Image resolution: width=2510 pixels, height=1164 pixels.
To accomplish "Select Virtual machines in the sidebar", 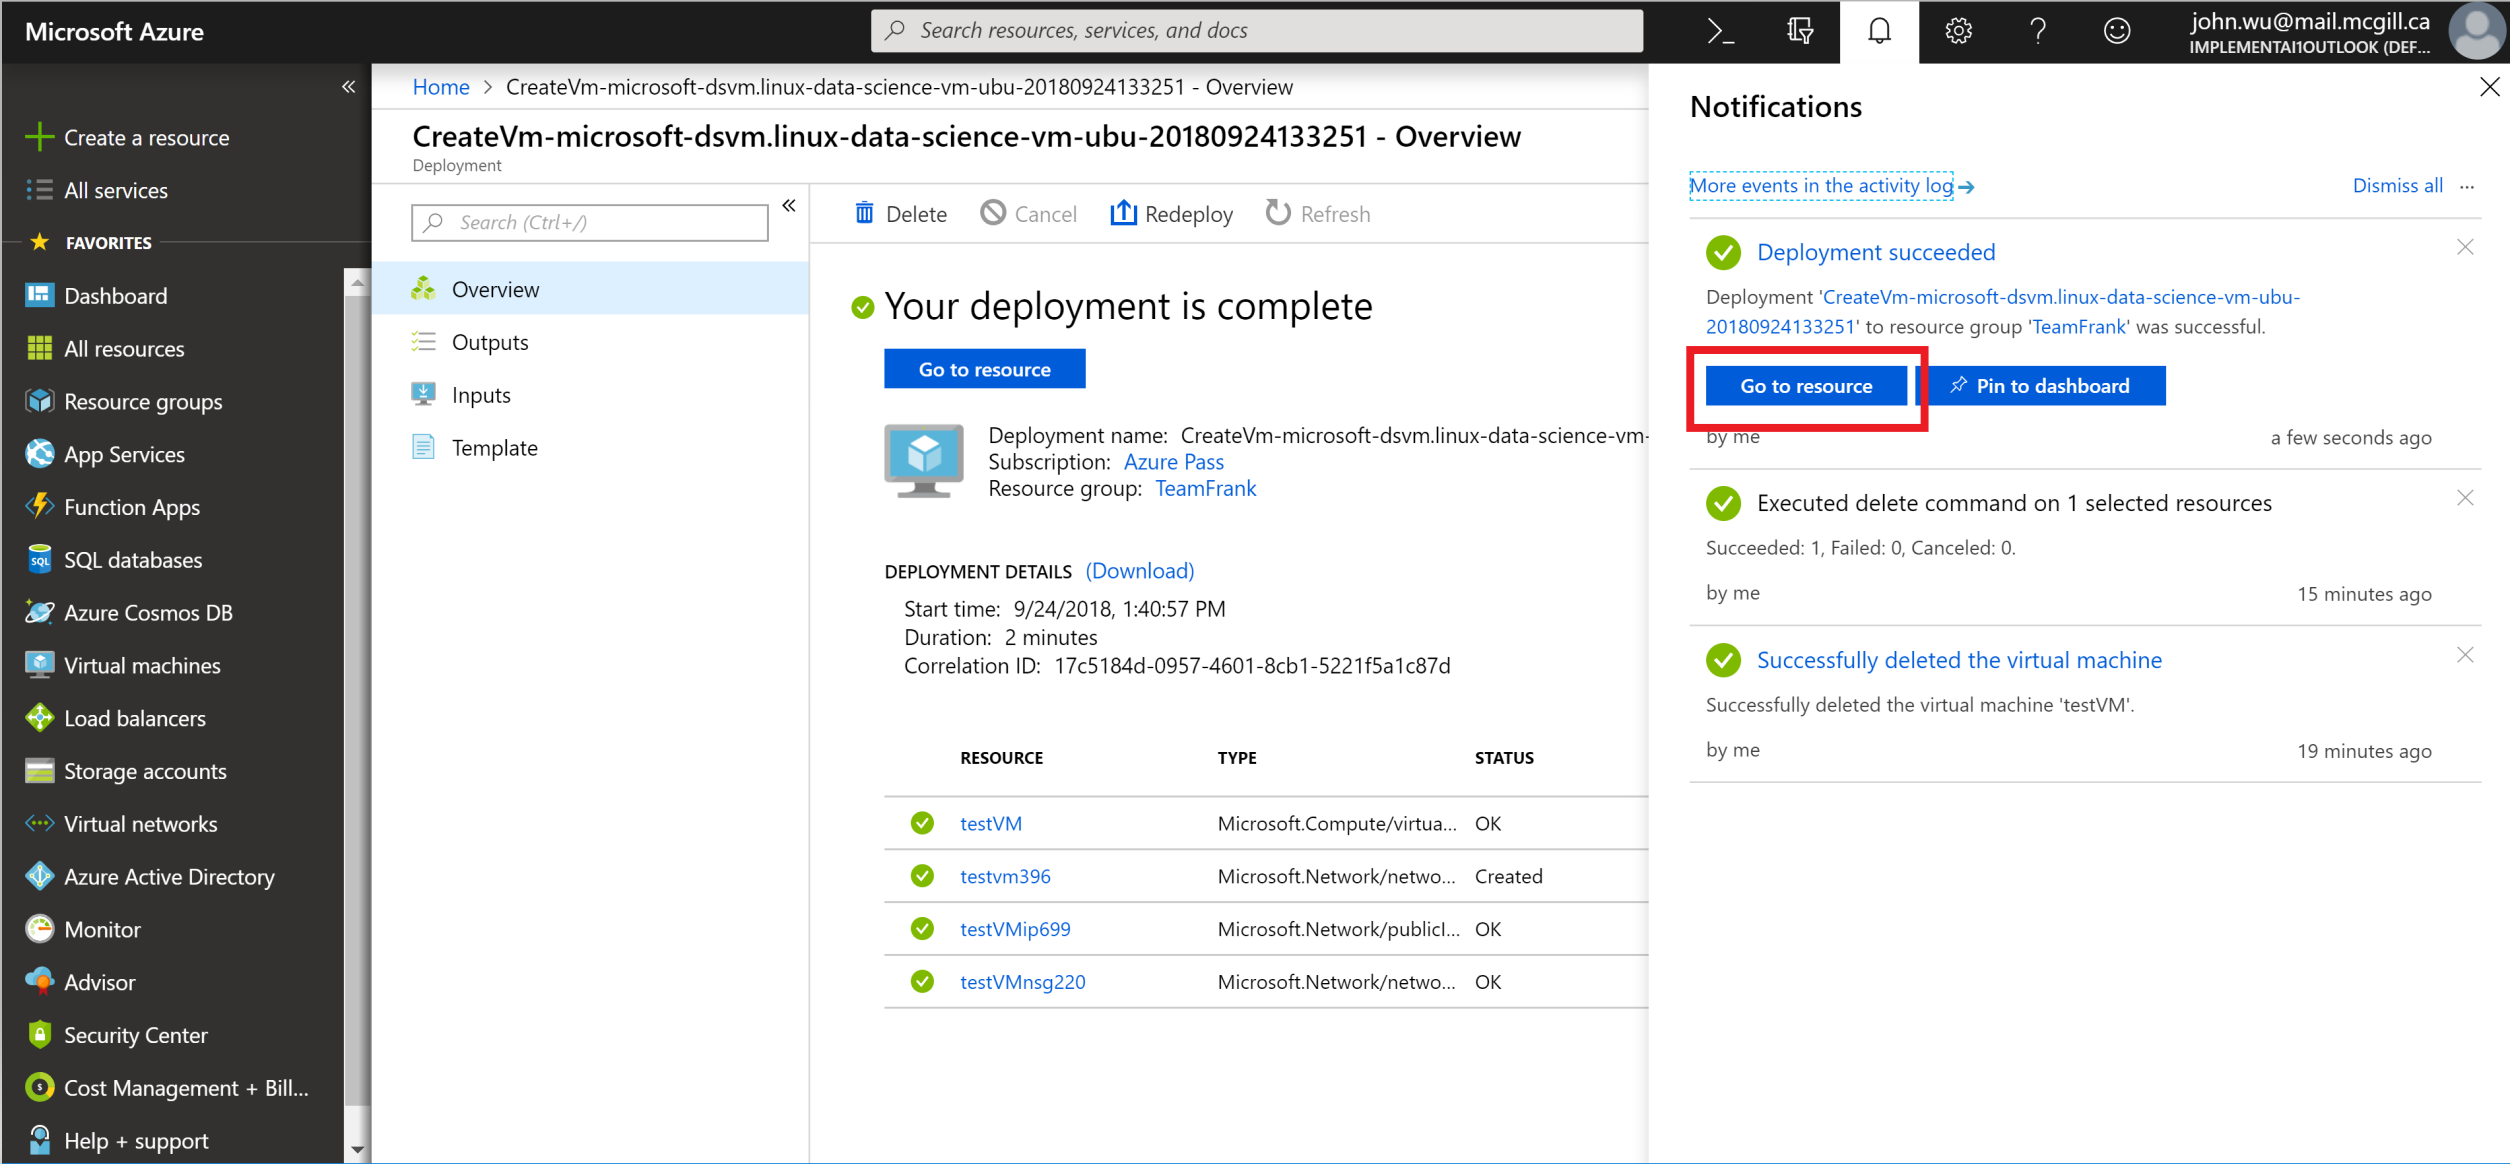I will [x=141, y=664].
